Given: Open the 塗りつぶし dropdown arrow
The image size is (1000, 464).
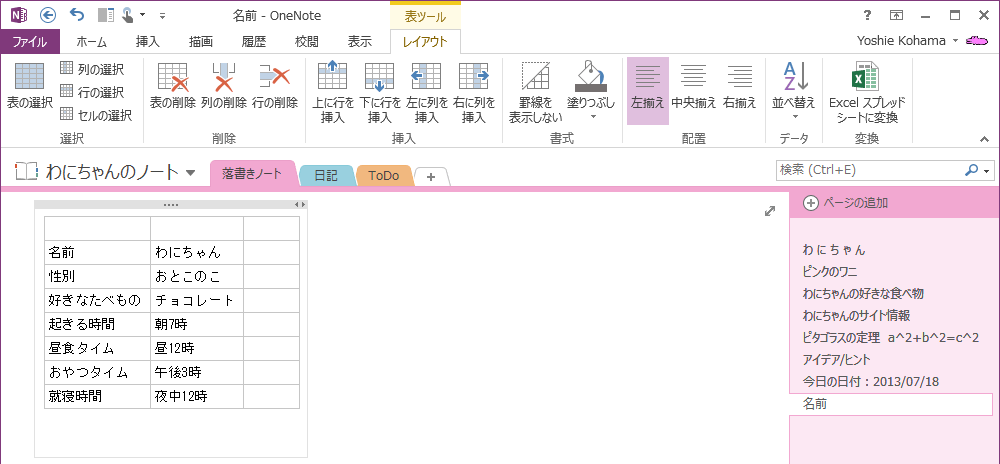Looking at the screenshot, I should click(x=592, y=117).
